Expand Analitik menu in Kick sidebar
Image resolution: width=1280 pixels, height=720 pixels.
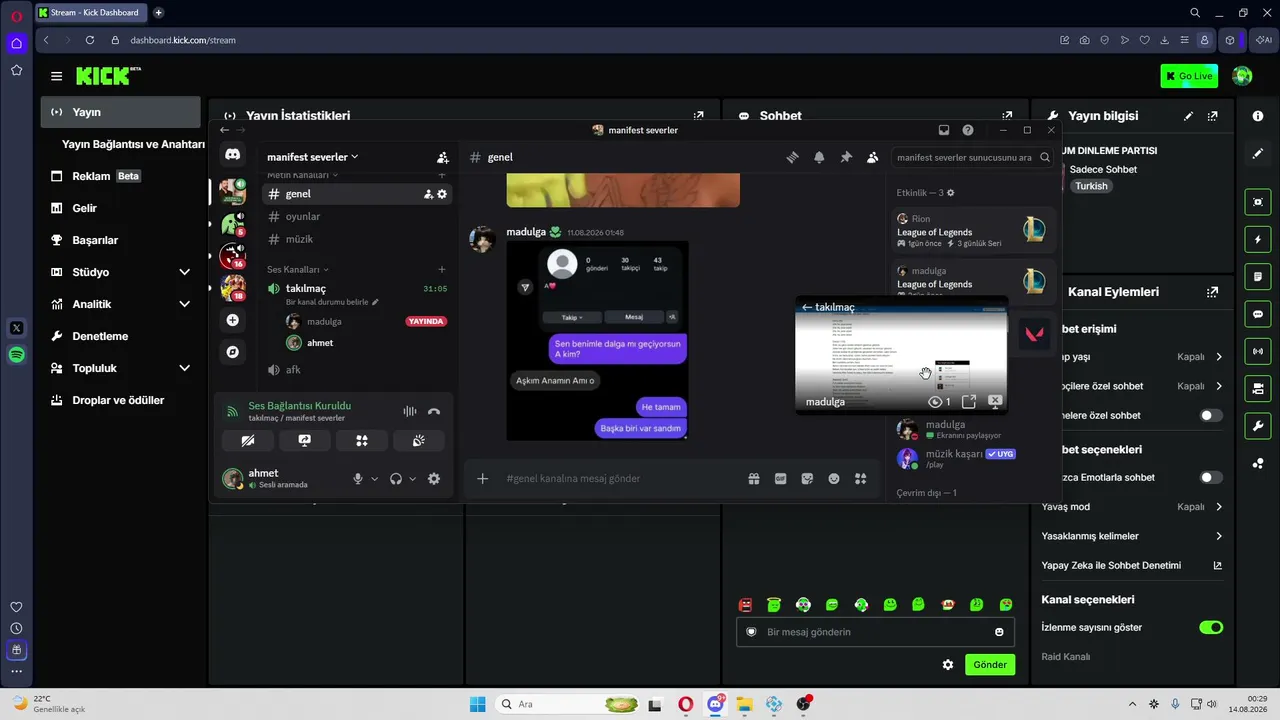pos(184,304)
